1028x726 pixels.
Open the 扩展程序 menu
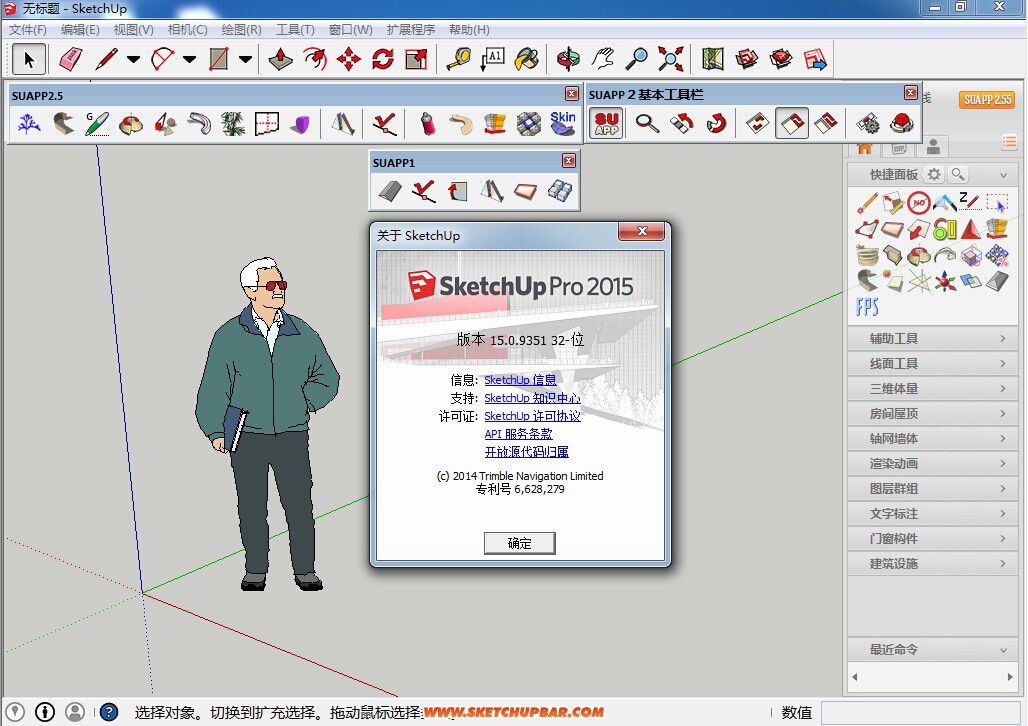click(x=410, y=30)
